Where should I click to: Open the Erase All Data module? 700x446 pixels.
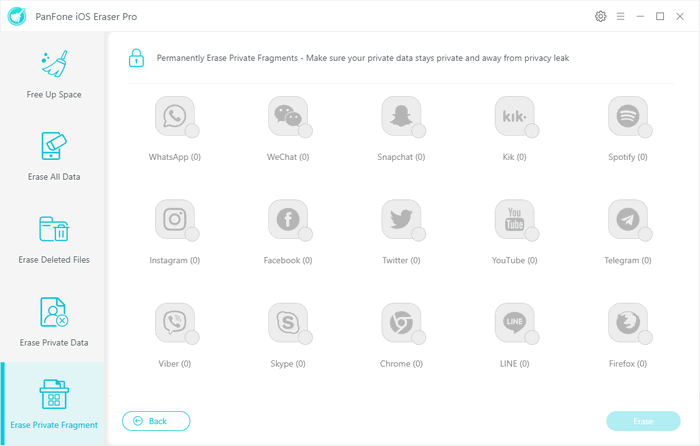(x=54, y=156)
